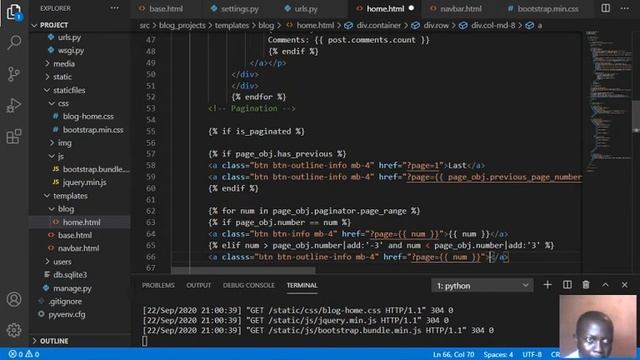The width and height of the screenshot is (640, 360).
Task: Click 'Spaces: 4' indentation setting
Action: coord(498,354)
